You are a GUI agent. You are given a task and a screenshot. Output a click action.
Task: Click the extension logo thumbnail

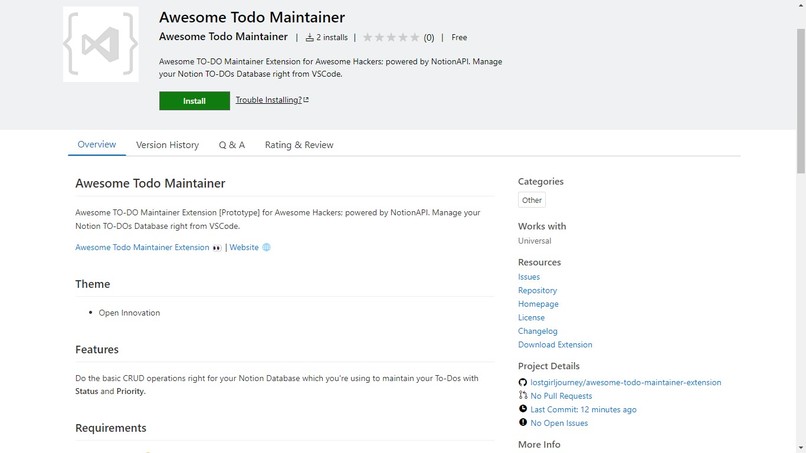(101, 44)
